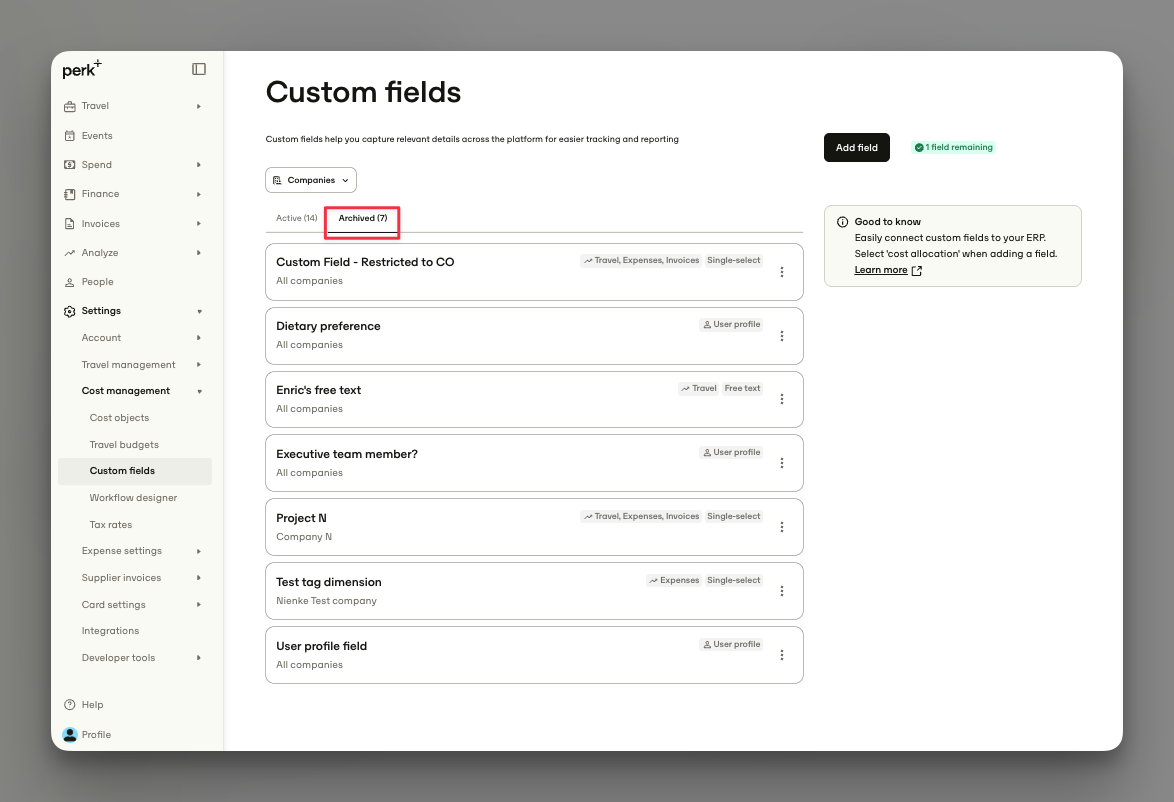Click Nienke Test company label
The image size is (1174, 802).
click(x=326, y=601)
